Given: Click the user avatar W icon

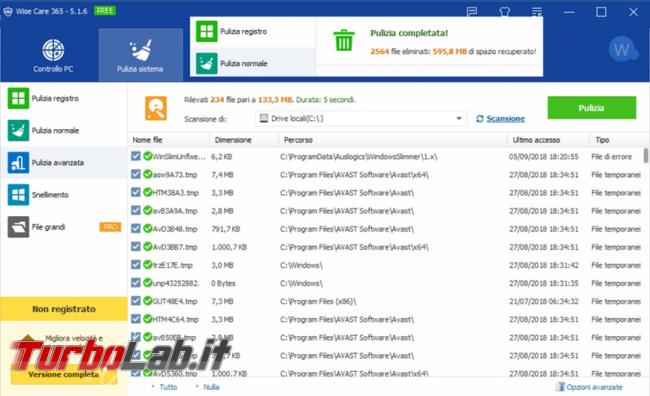Looking at the screenshot, I should point(622,49).
